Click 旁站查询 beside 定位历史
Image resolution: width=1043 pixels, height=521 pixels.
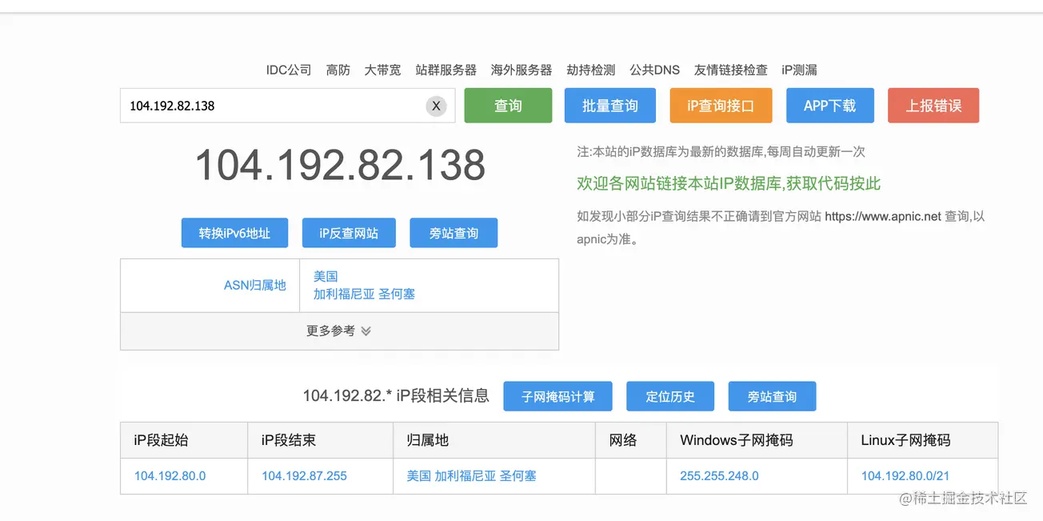pos(772,397)
